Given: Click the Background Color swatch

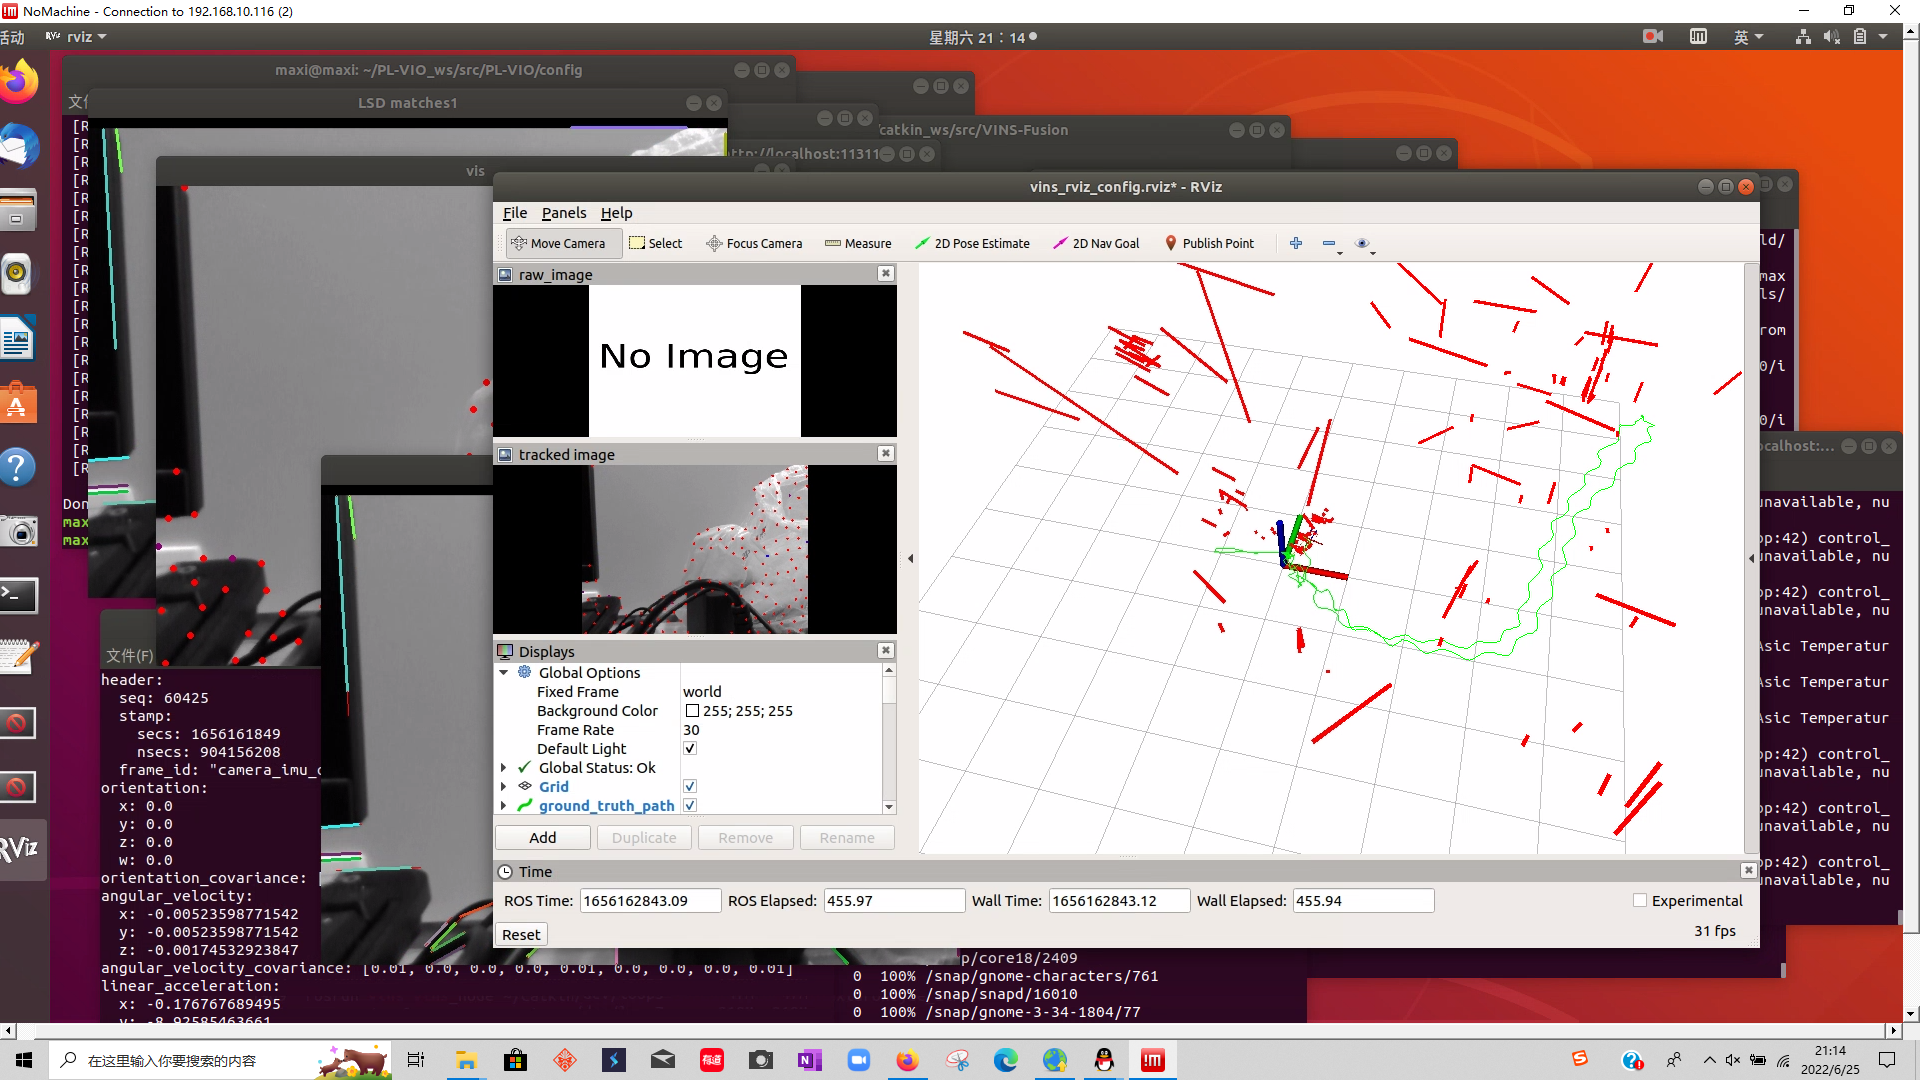Looking at the screenshot, I should pos(692,711).
